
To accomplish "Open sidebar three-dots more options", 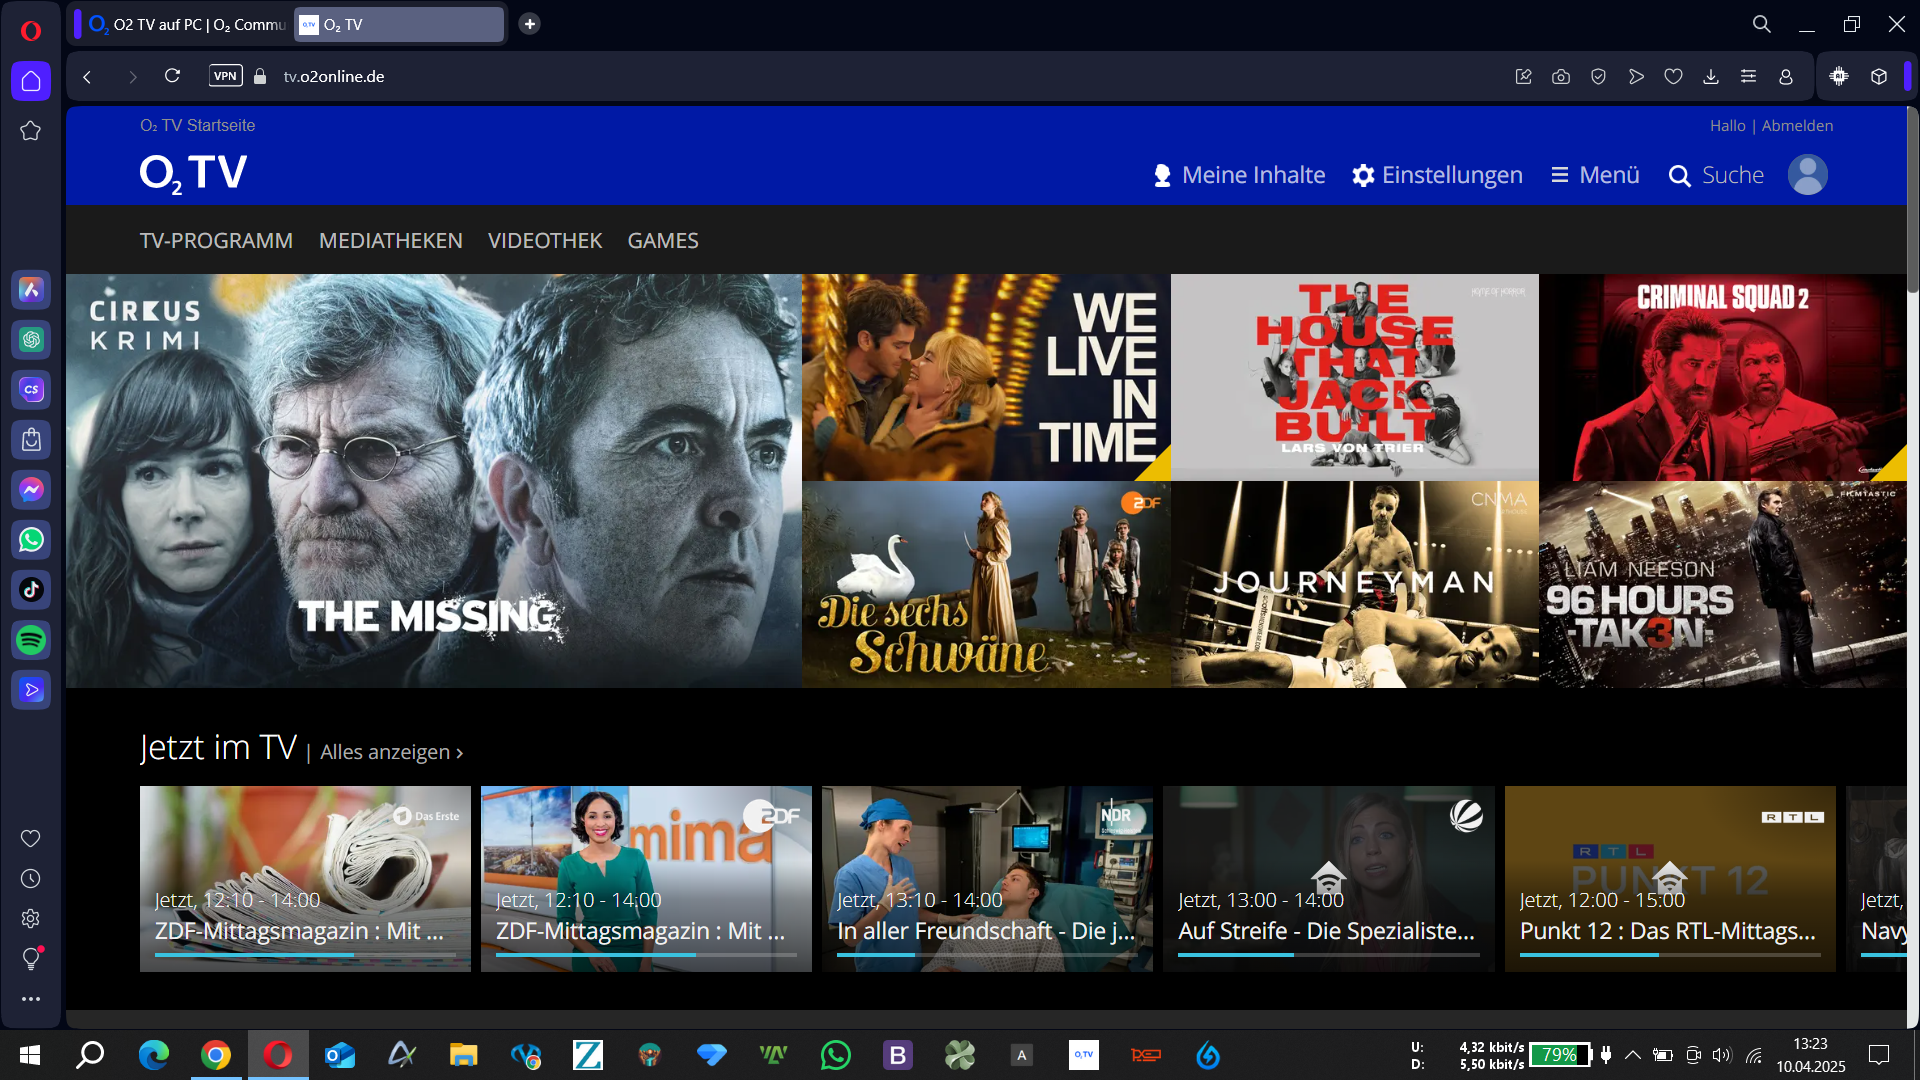I will (x=31, y=999).
